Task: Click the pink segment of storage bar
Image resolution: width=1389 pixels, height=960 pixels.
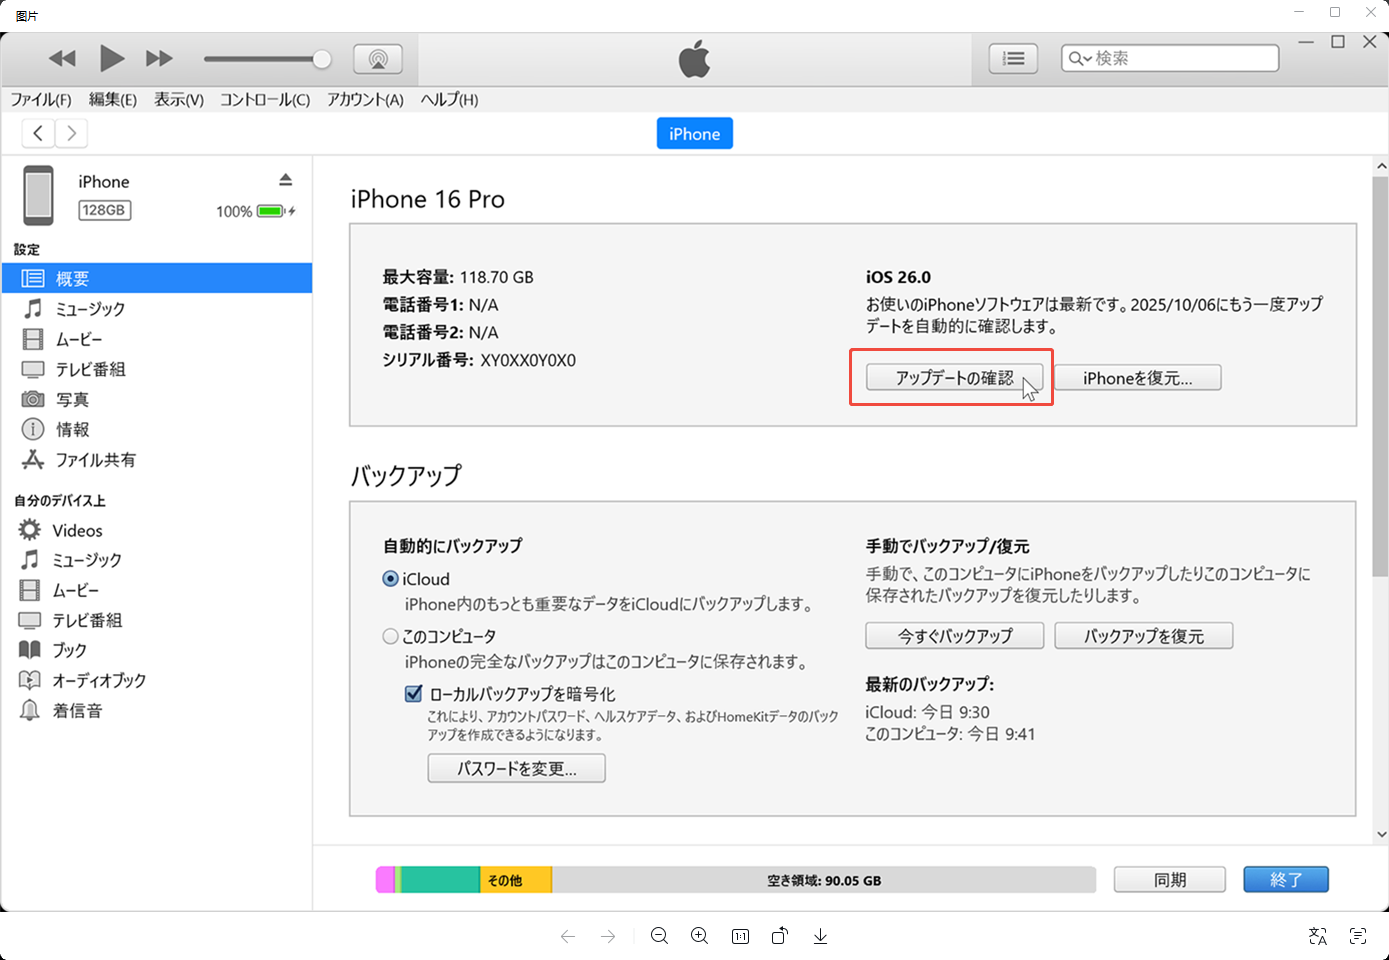Action: [x=385, y=880]
